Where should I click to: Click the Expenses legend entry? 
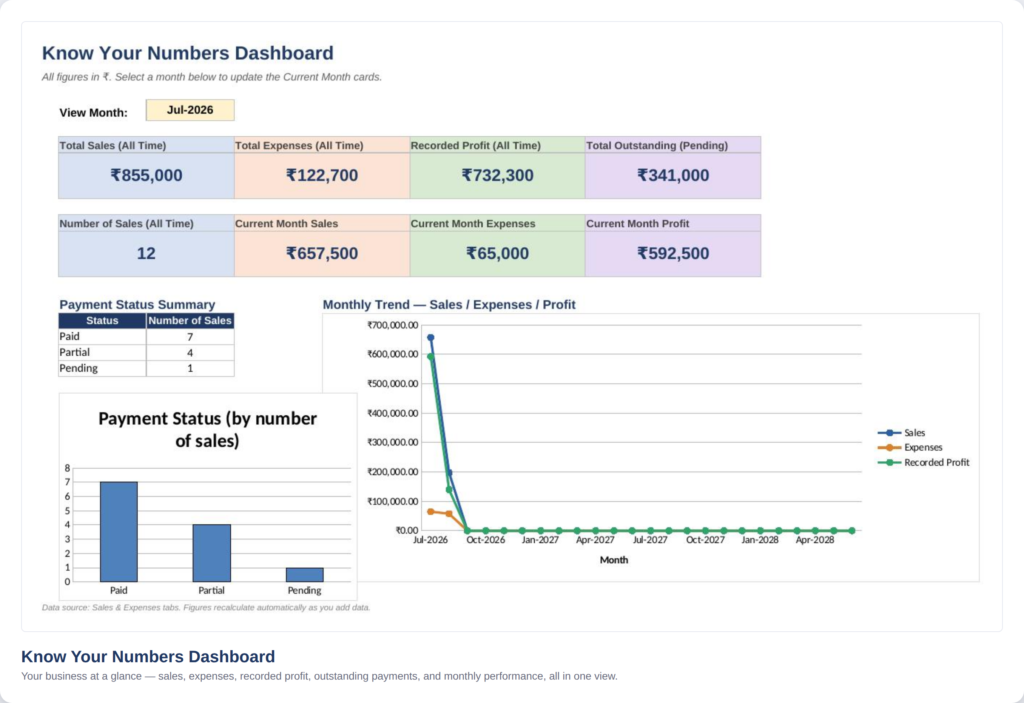coord(910,448)
